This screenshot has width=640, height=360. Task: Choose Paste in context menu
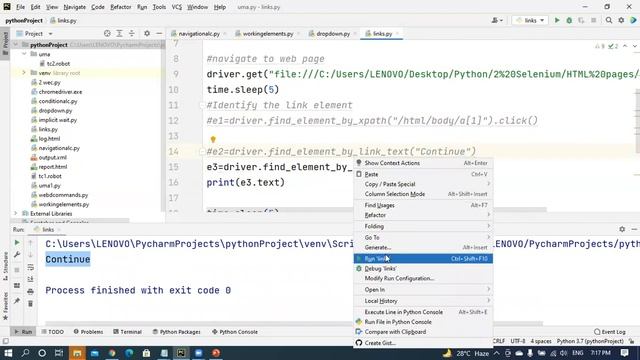coord(423,174)
